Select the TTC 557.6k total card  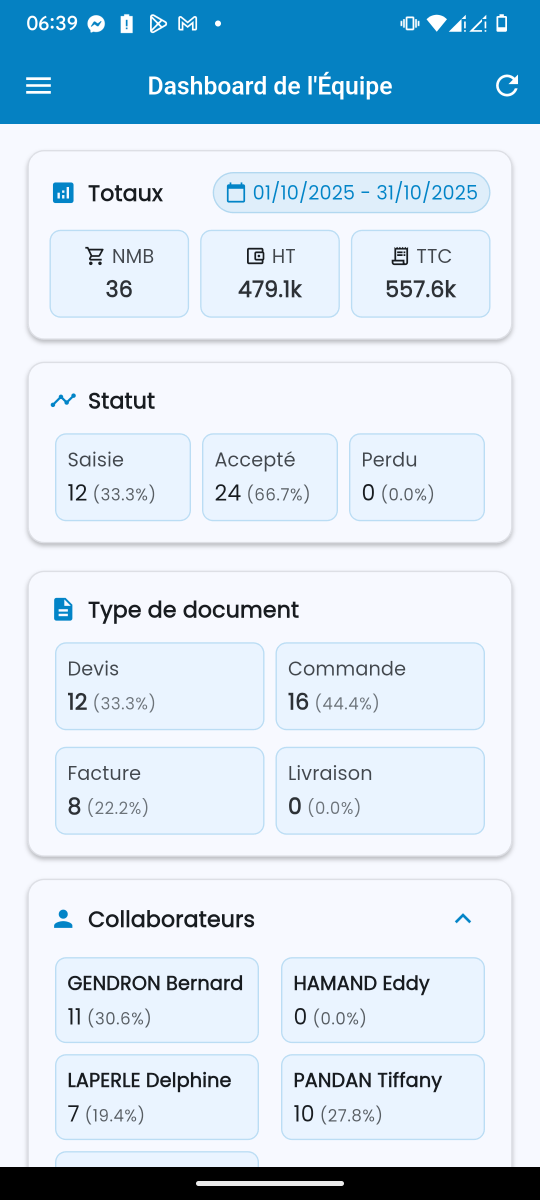coord(421,274)
